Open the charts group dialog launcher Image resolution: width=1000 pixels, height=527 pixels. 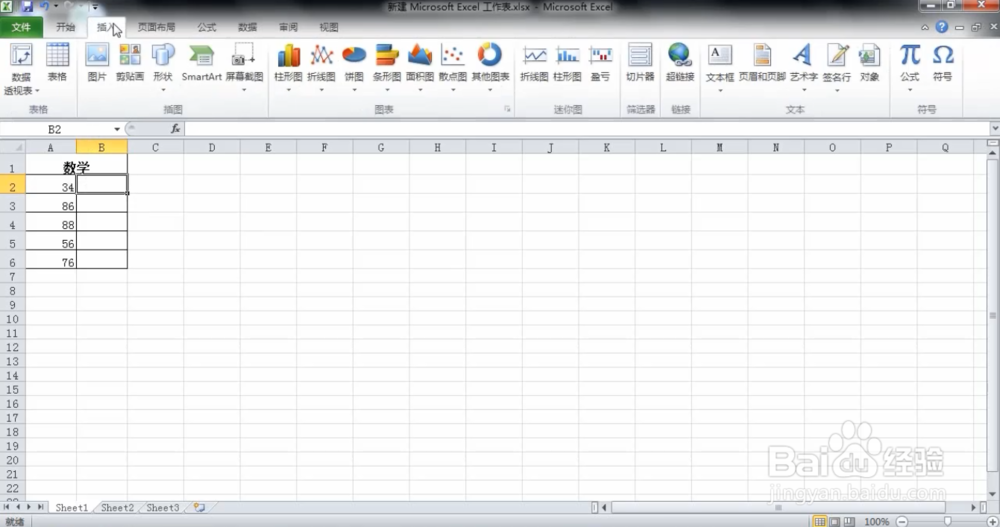coord(508,109)
